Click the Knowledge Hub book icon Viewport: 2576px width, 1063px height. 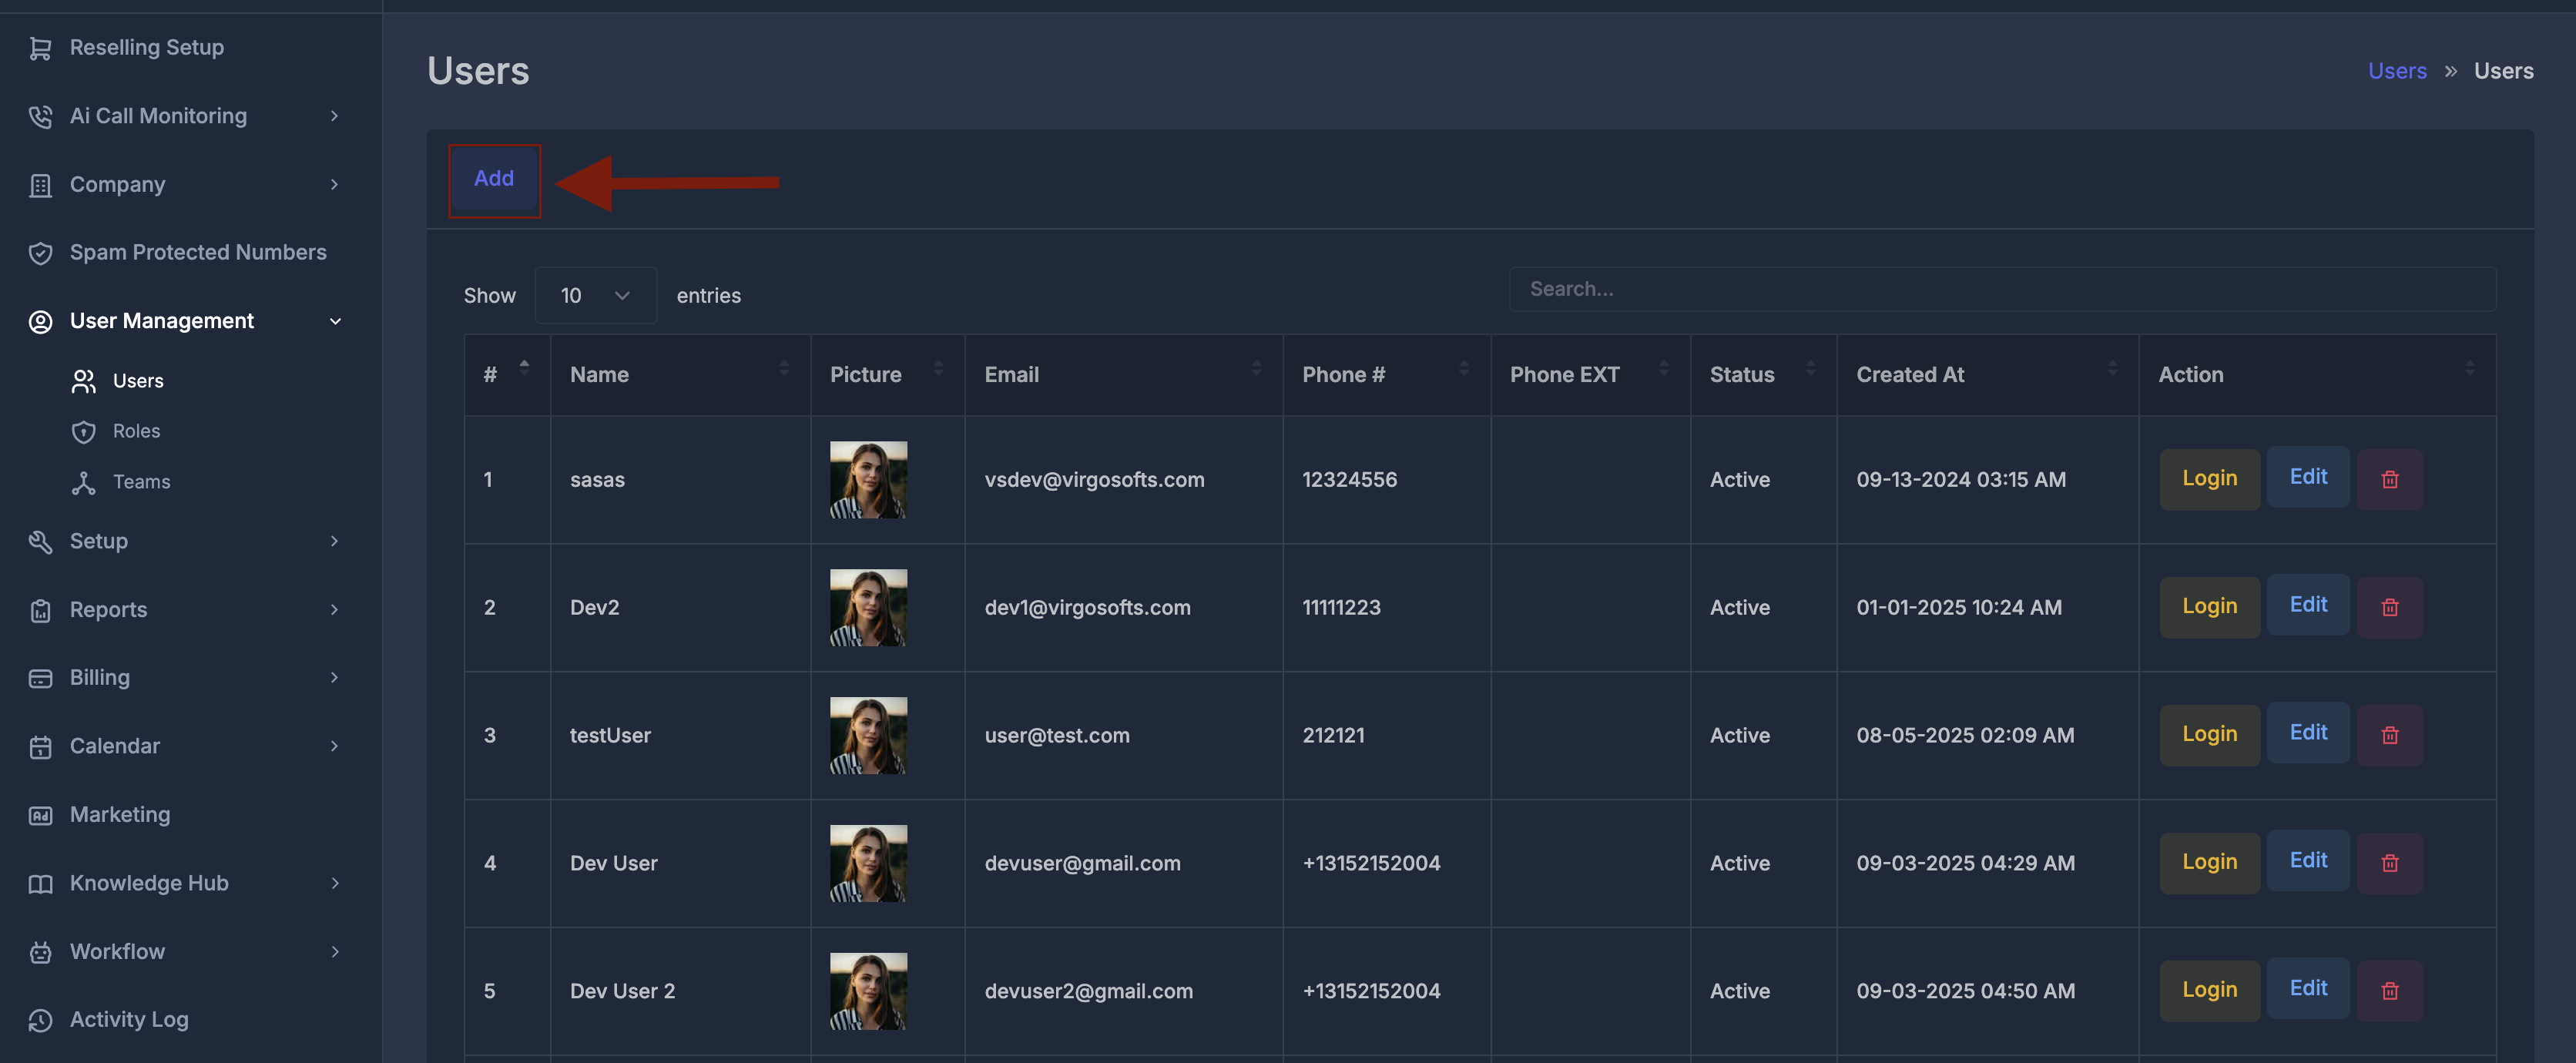tap(40, 883)
